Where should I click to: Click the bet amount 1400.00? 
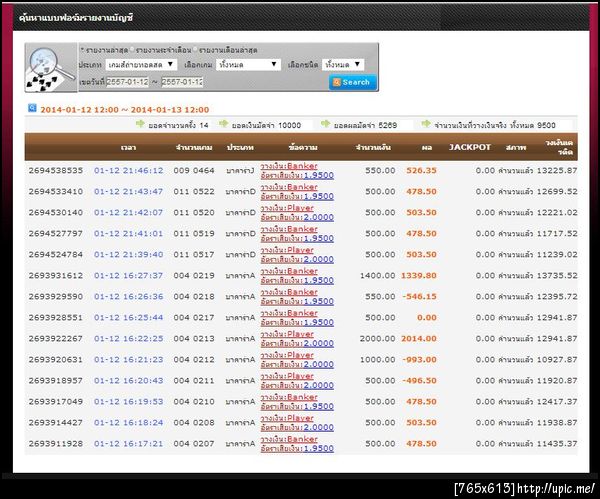[x=378, y=276]
